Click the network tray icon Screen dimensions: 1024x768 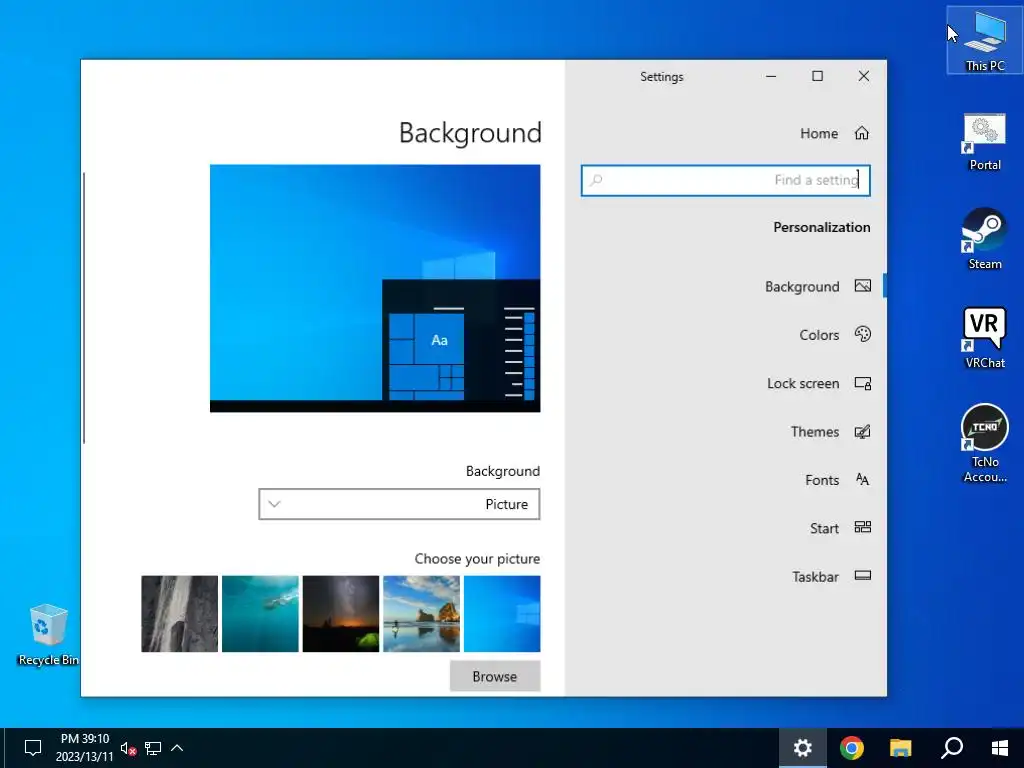tap(153, 748)
